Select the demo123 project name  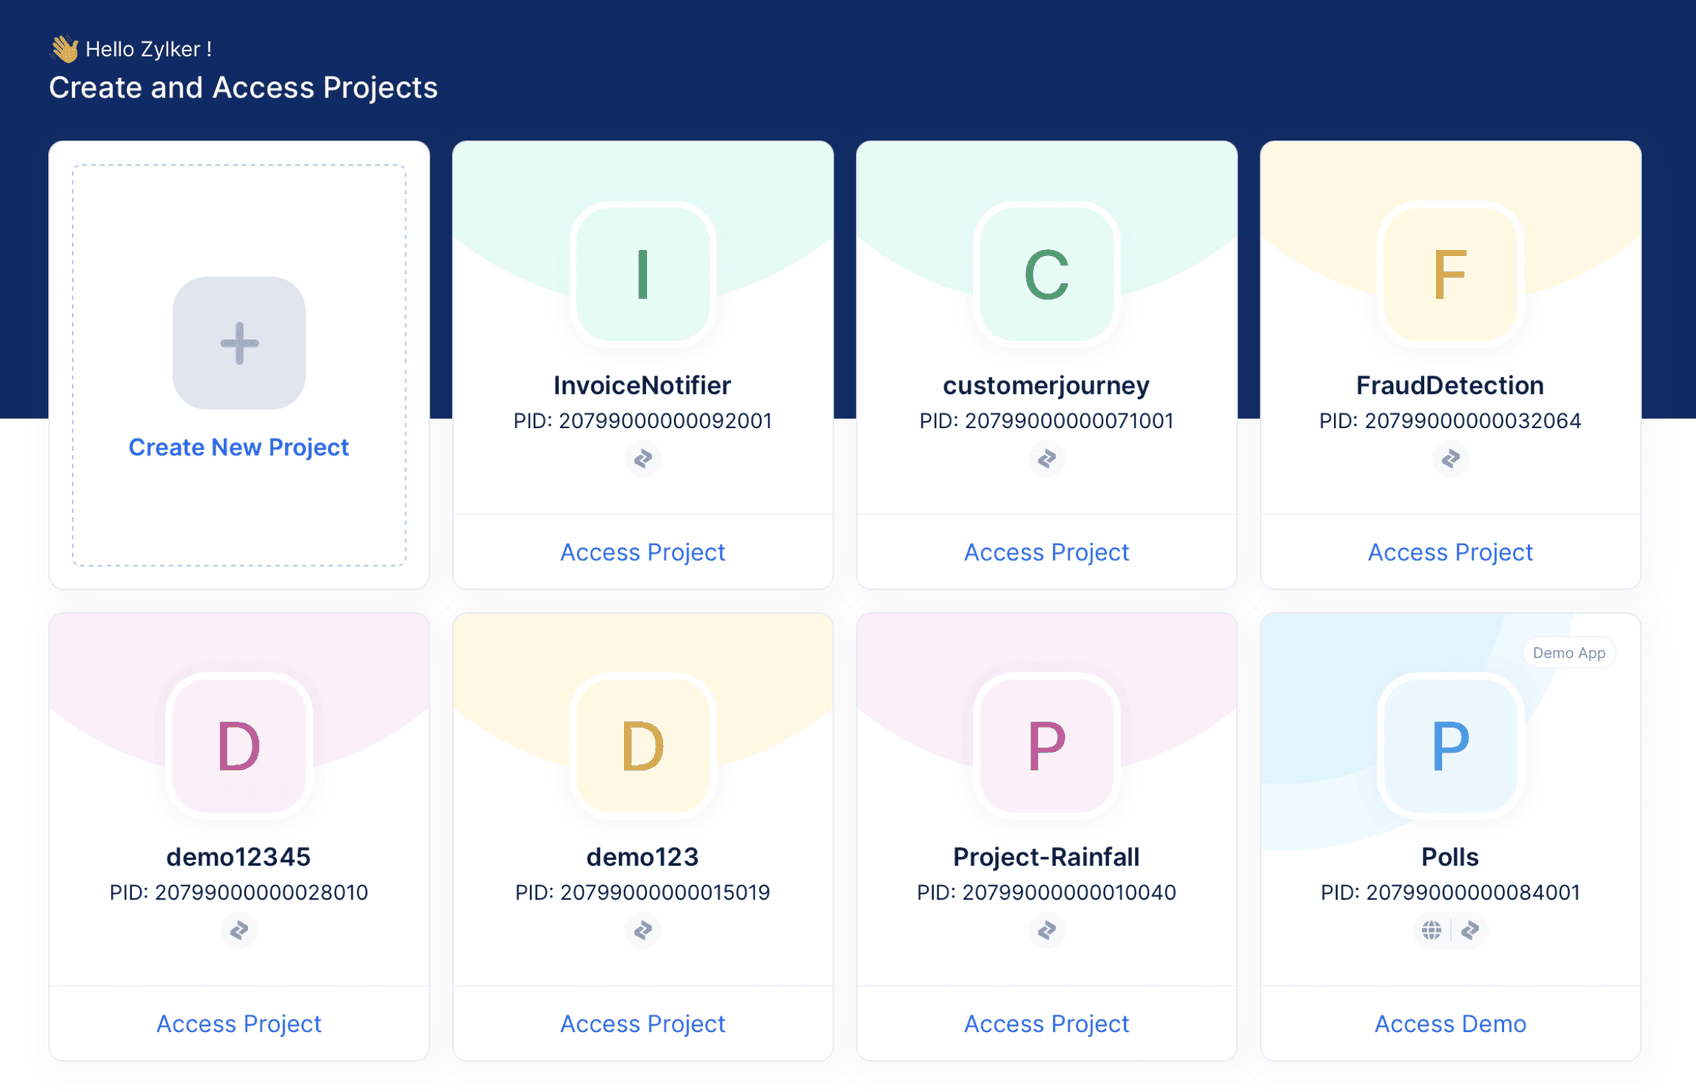pyautogui.click(x=643, y=857)
